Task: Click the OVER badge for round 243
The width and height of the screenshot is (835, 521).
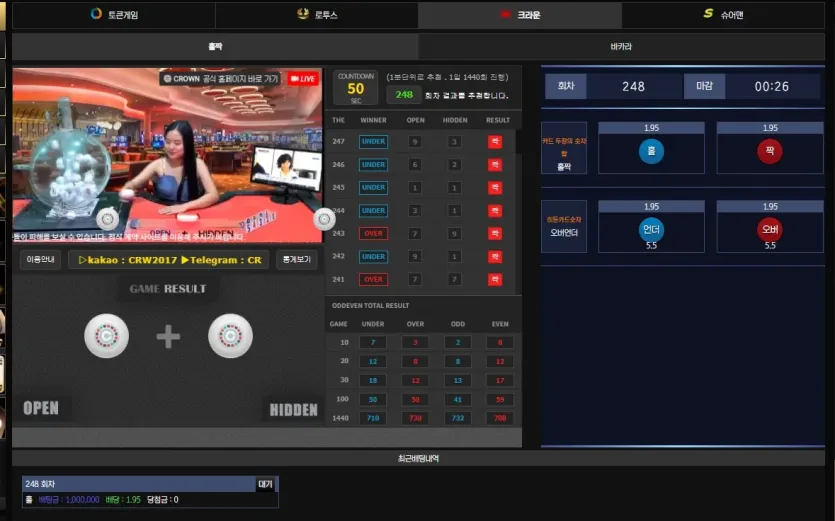Action: pos(373,233)
